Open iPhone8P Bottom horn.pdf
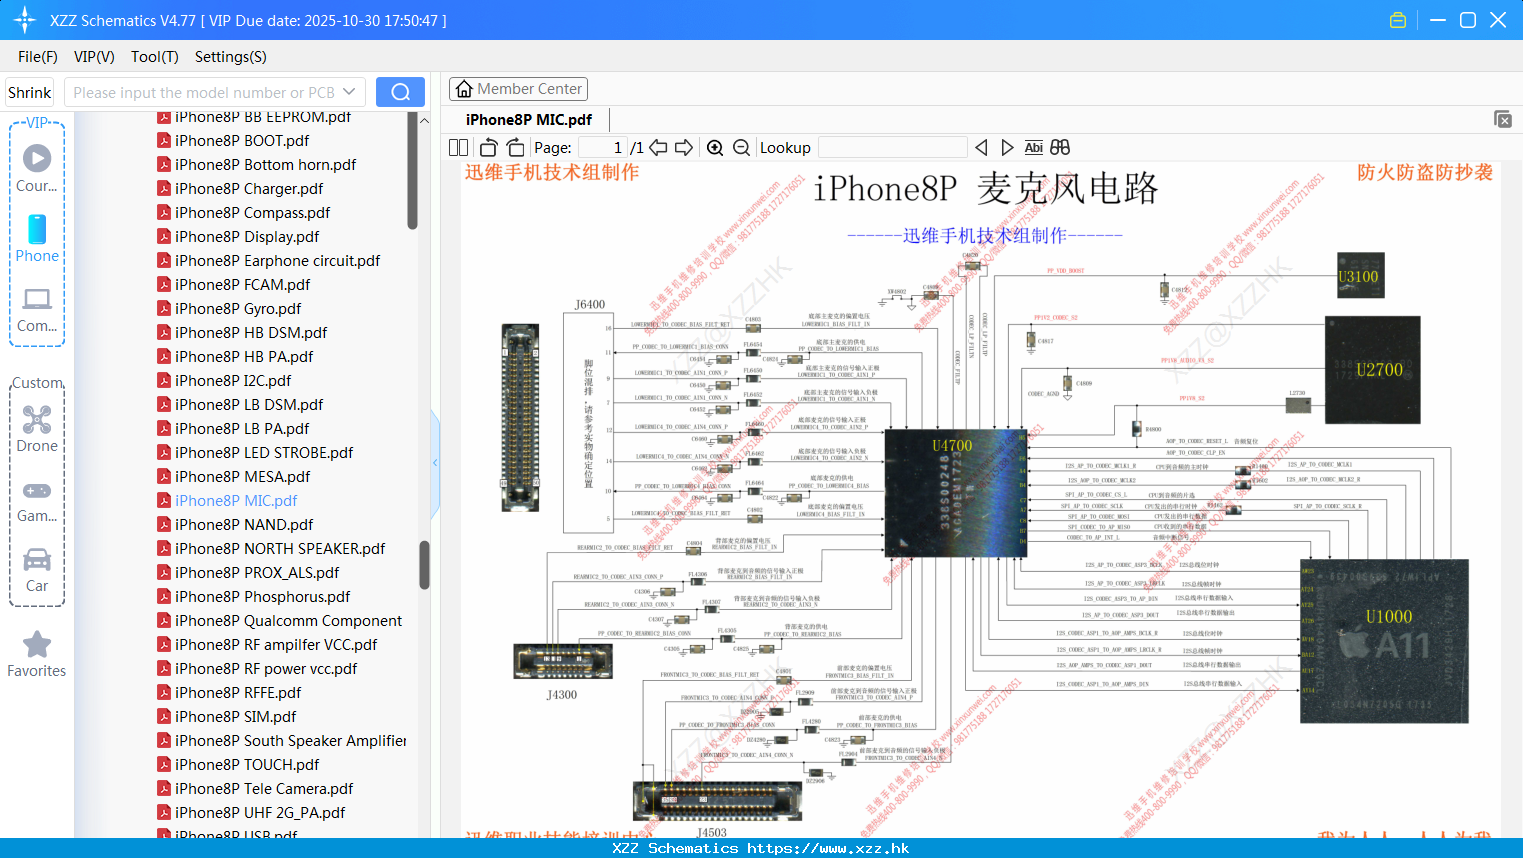 coord(265,165)
